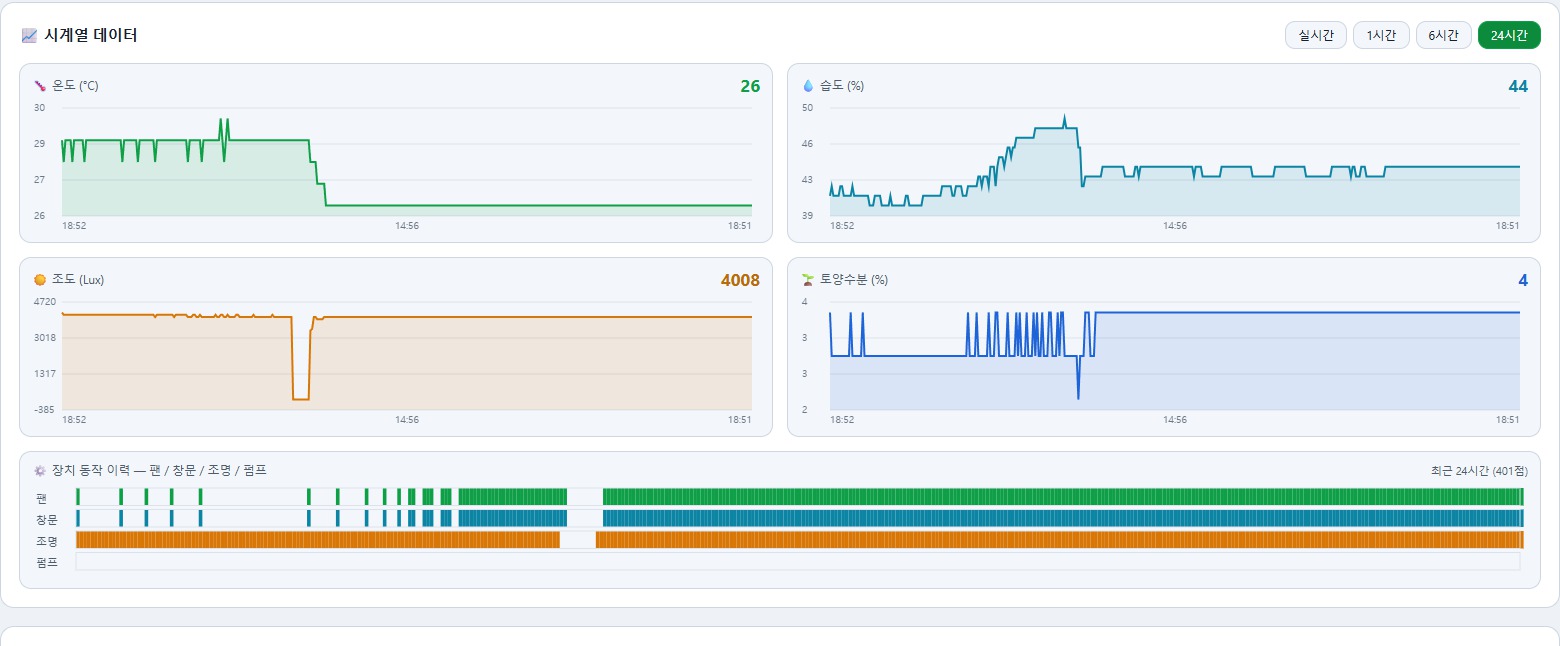Select the 실시간 time range
Screen dimensions: 1560x646
1316,35
